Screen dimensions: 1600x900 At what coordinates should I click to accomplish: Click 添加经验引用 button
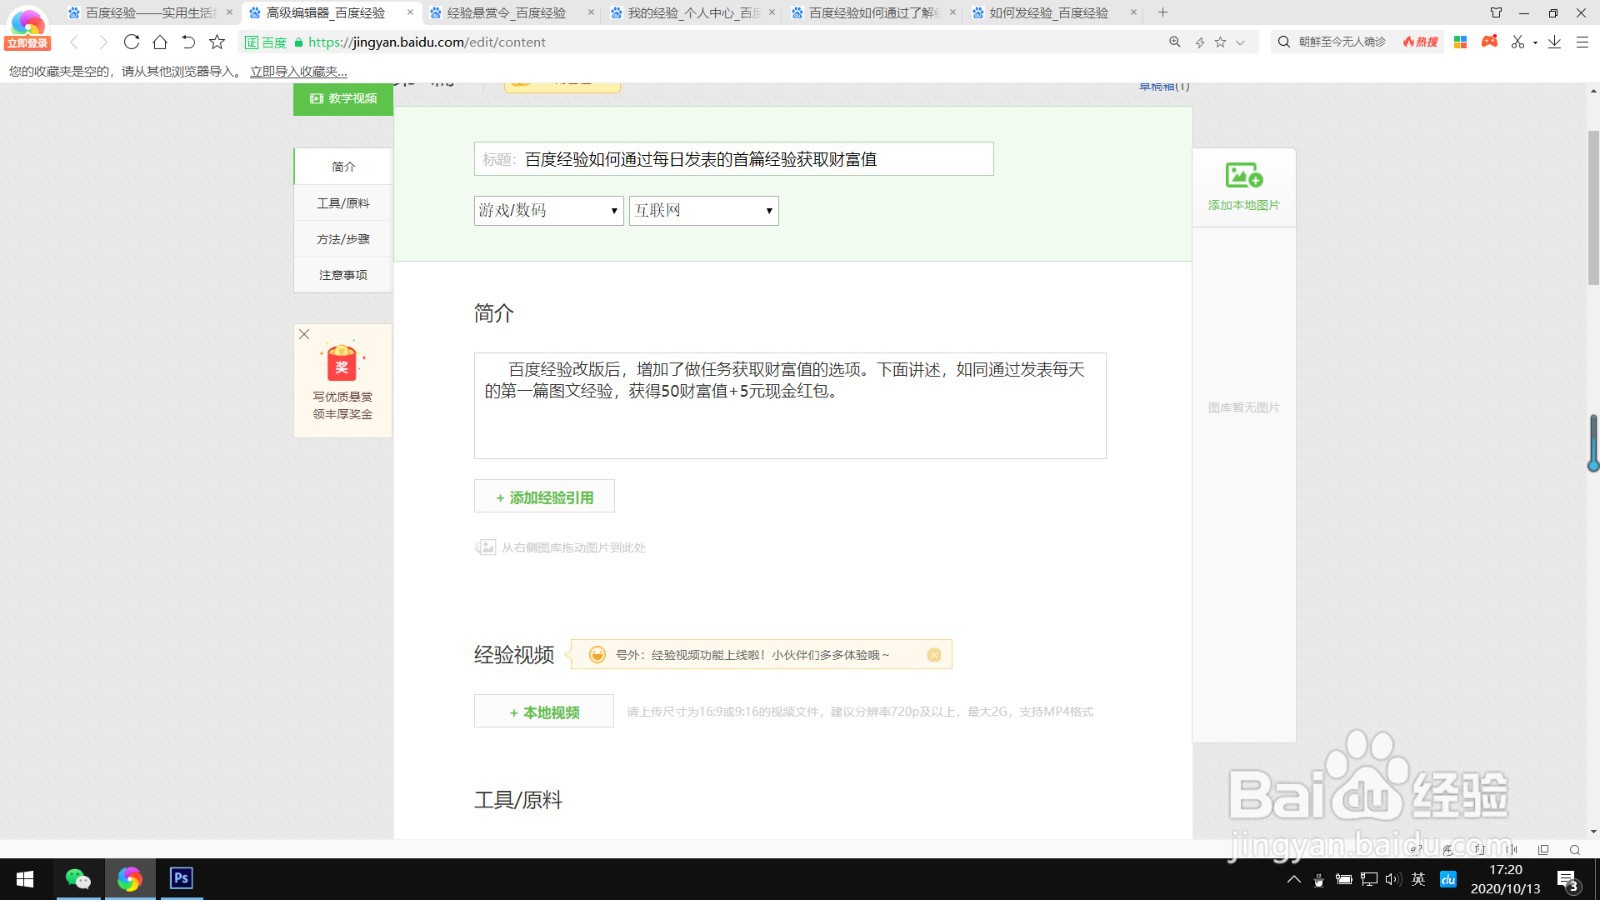coord(544,497)
